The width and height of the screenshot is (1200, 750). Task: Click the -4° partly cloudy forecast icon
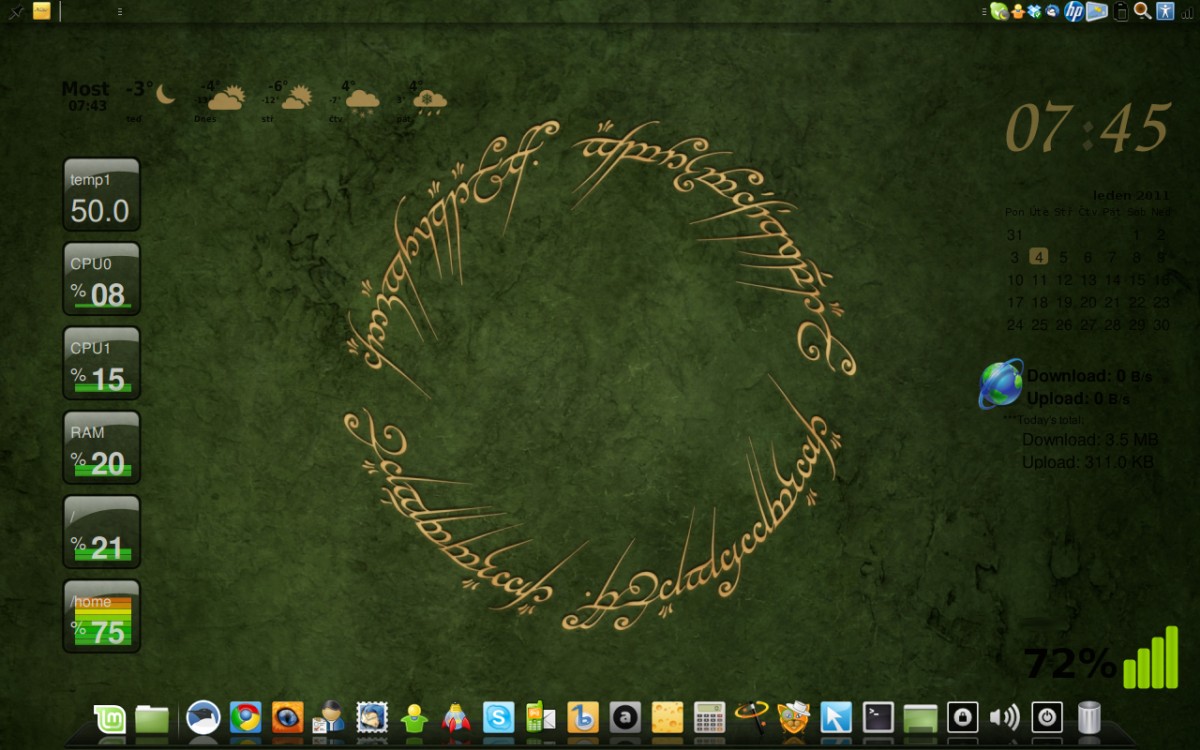tap(226, 98)
